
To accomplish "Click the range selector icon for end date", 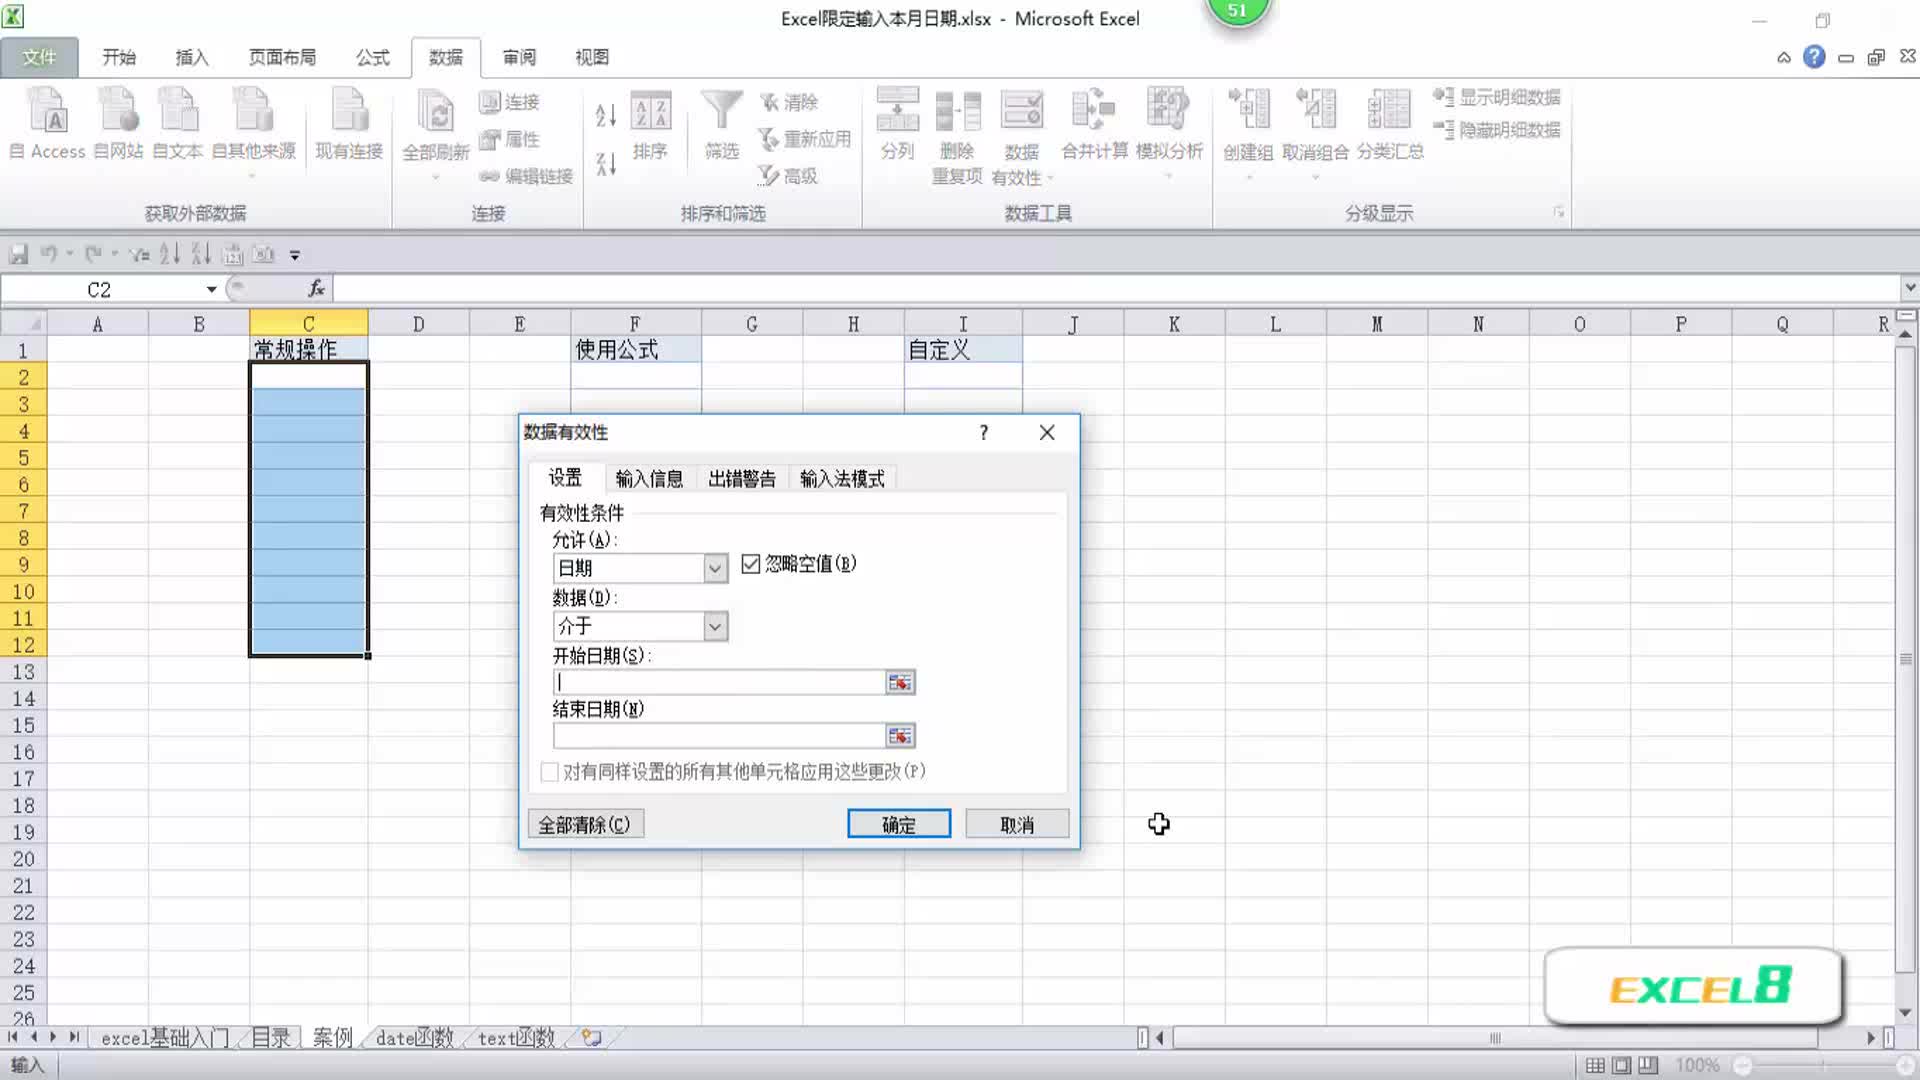I will (899, 737).
